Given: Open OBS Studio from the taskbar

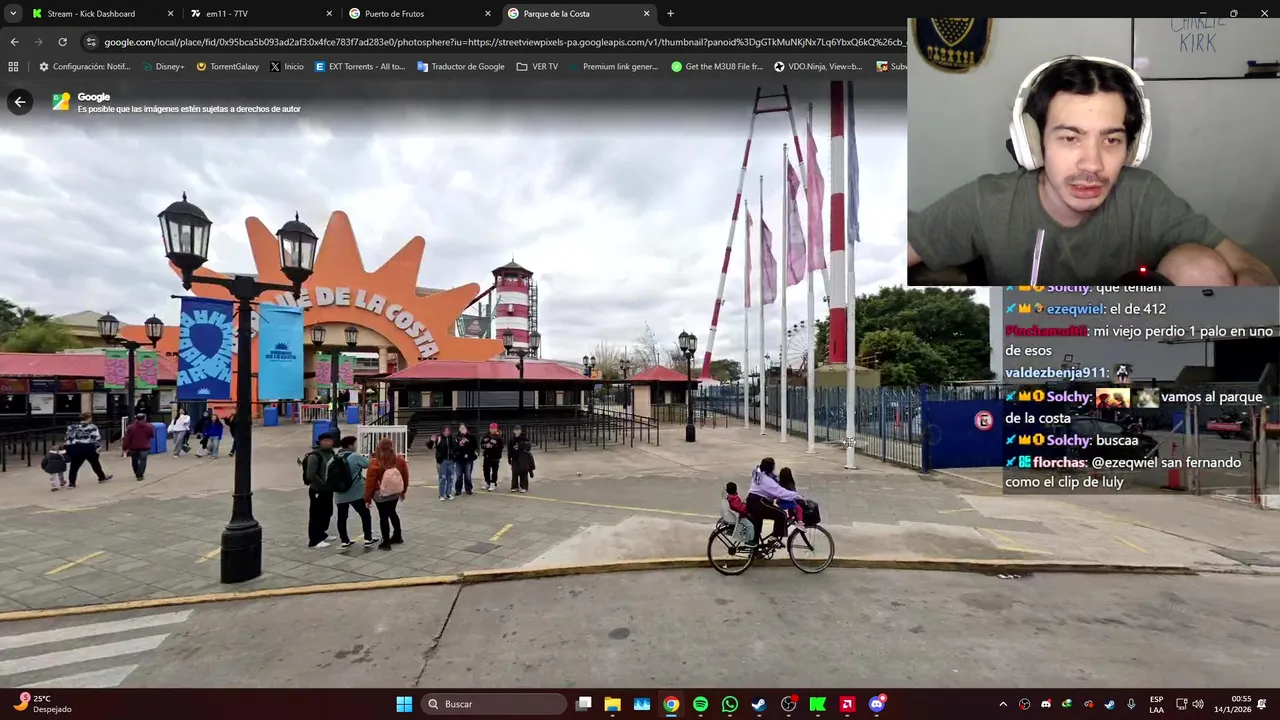Looking at the screenshot, I should click(789, 704).
